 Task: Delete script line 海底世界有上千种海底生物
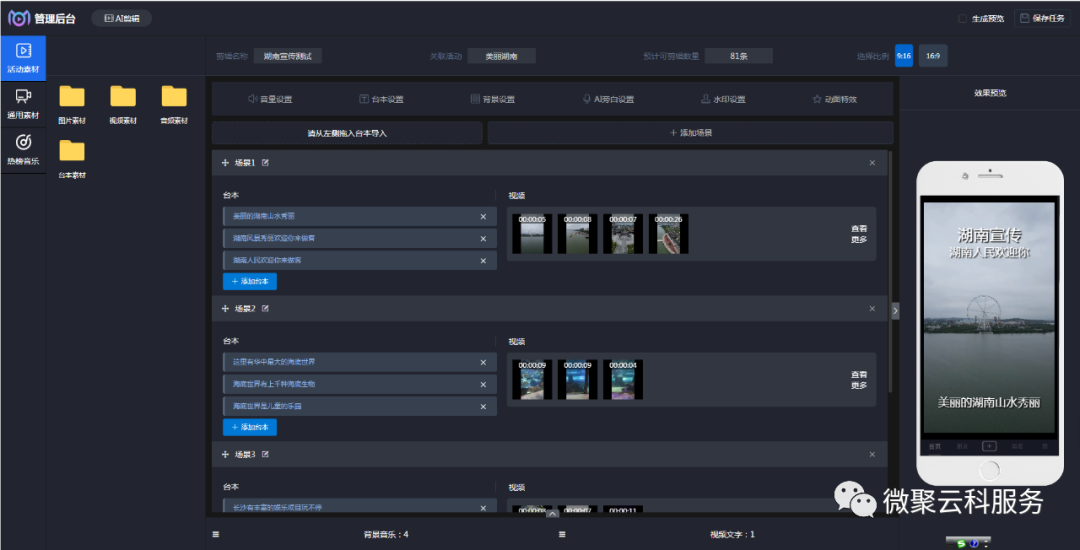(483, 385)
